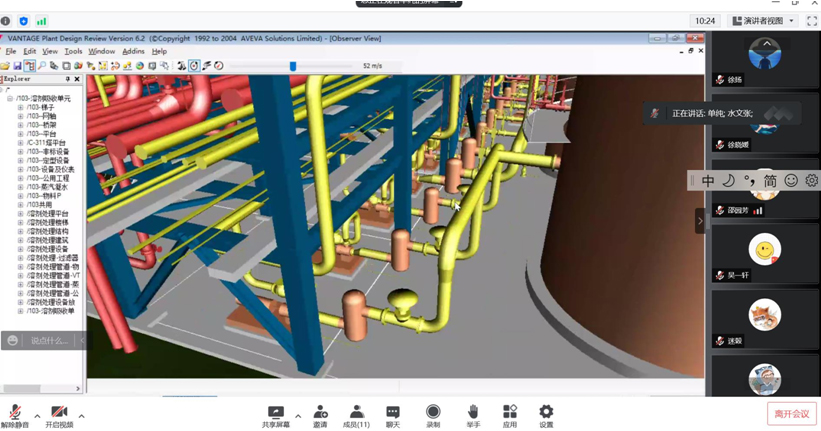Open the Apps icon in meeting bar
821x431 pixels.
[510, 415]
